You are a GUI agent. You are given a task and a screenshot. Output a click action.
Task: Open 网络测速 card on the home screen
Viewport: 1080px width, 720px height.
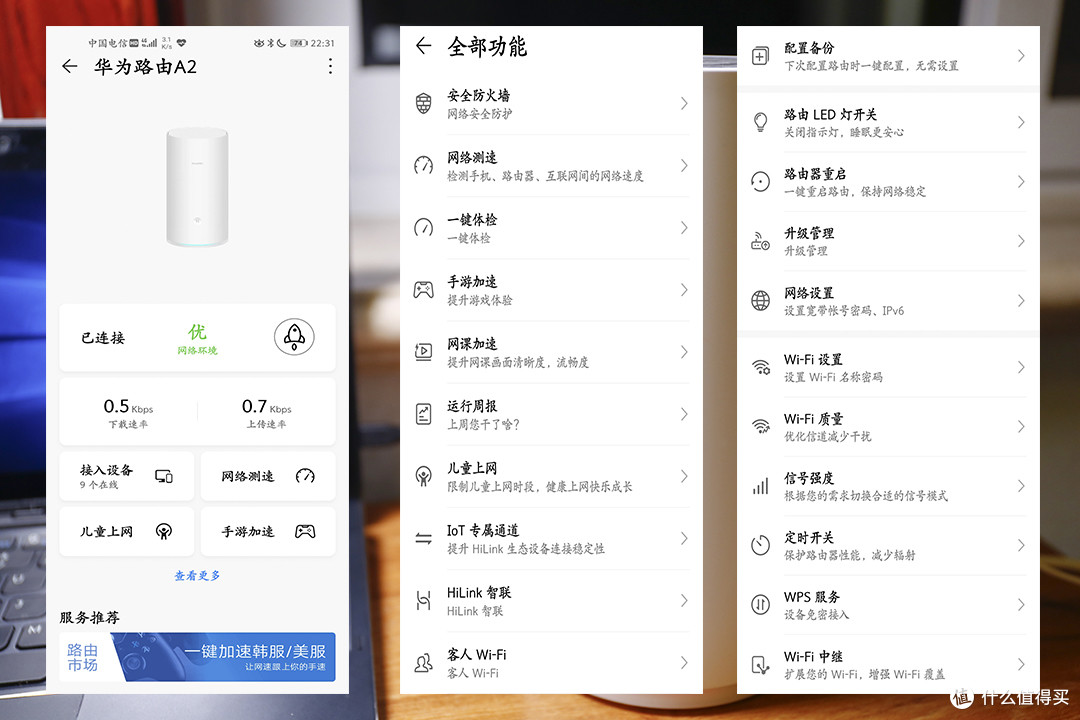click(x=268, y=476)
